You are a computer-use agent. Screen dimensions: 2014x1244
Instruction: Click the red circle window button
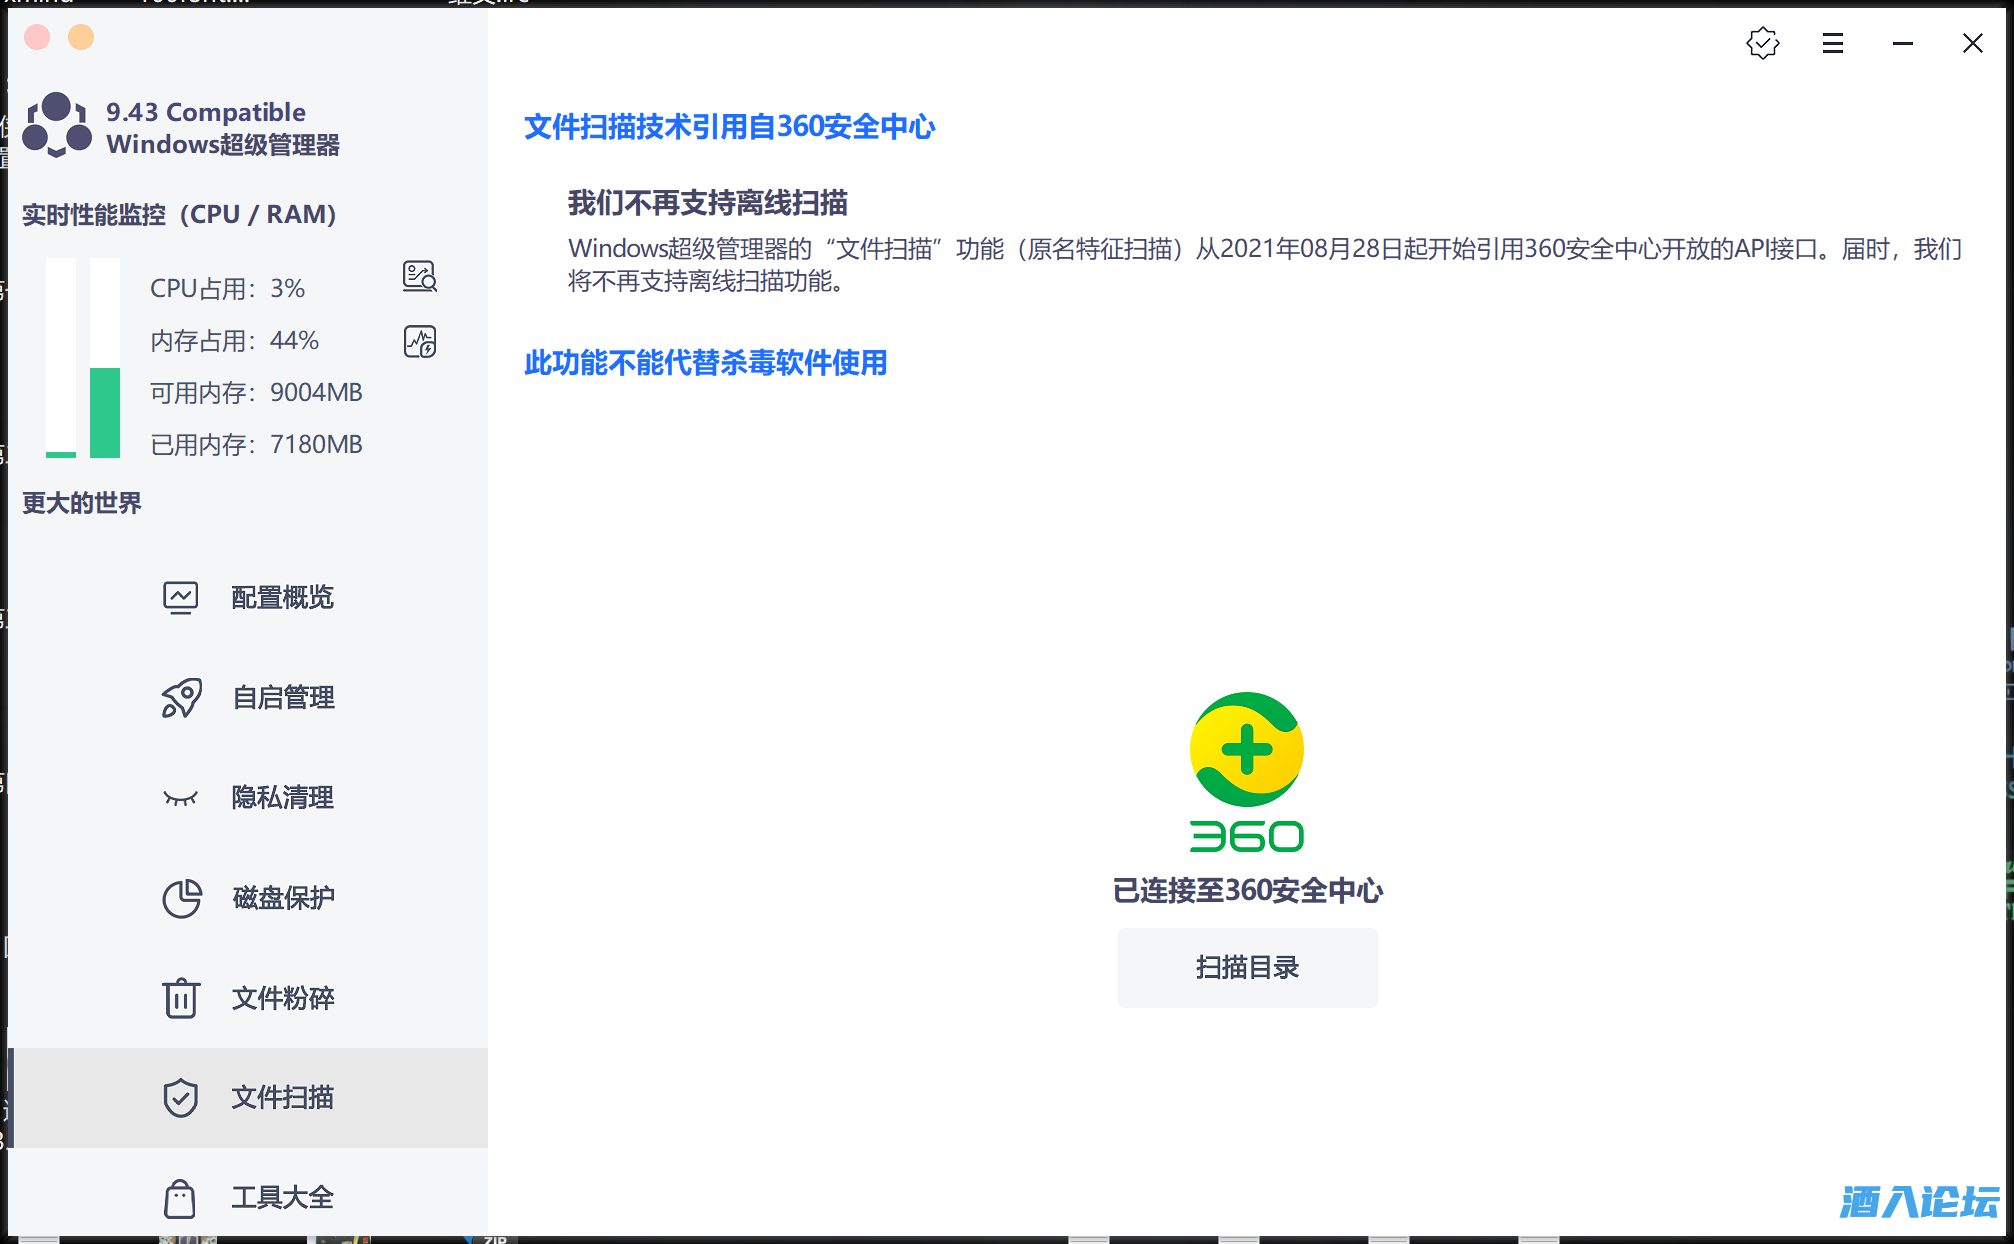38,38
